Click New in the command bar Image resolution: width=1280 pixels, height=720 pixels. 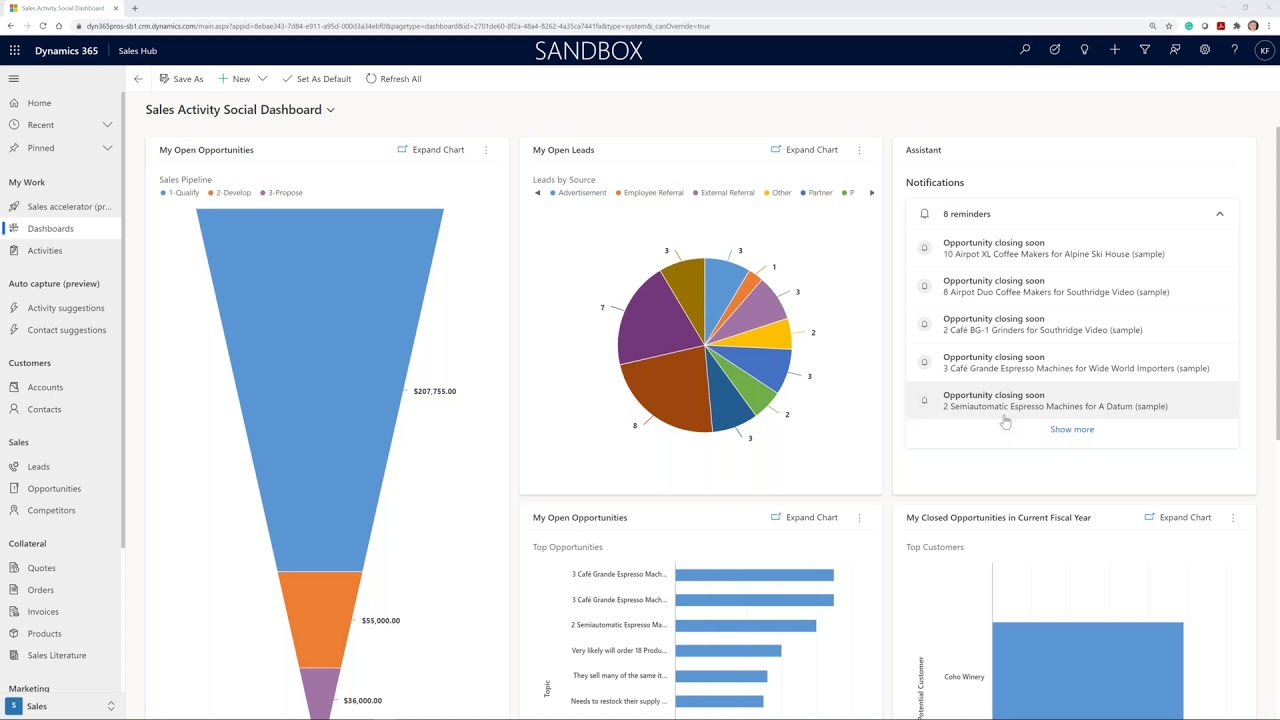coord(234,79)
